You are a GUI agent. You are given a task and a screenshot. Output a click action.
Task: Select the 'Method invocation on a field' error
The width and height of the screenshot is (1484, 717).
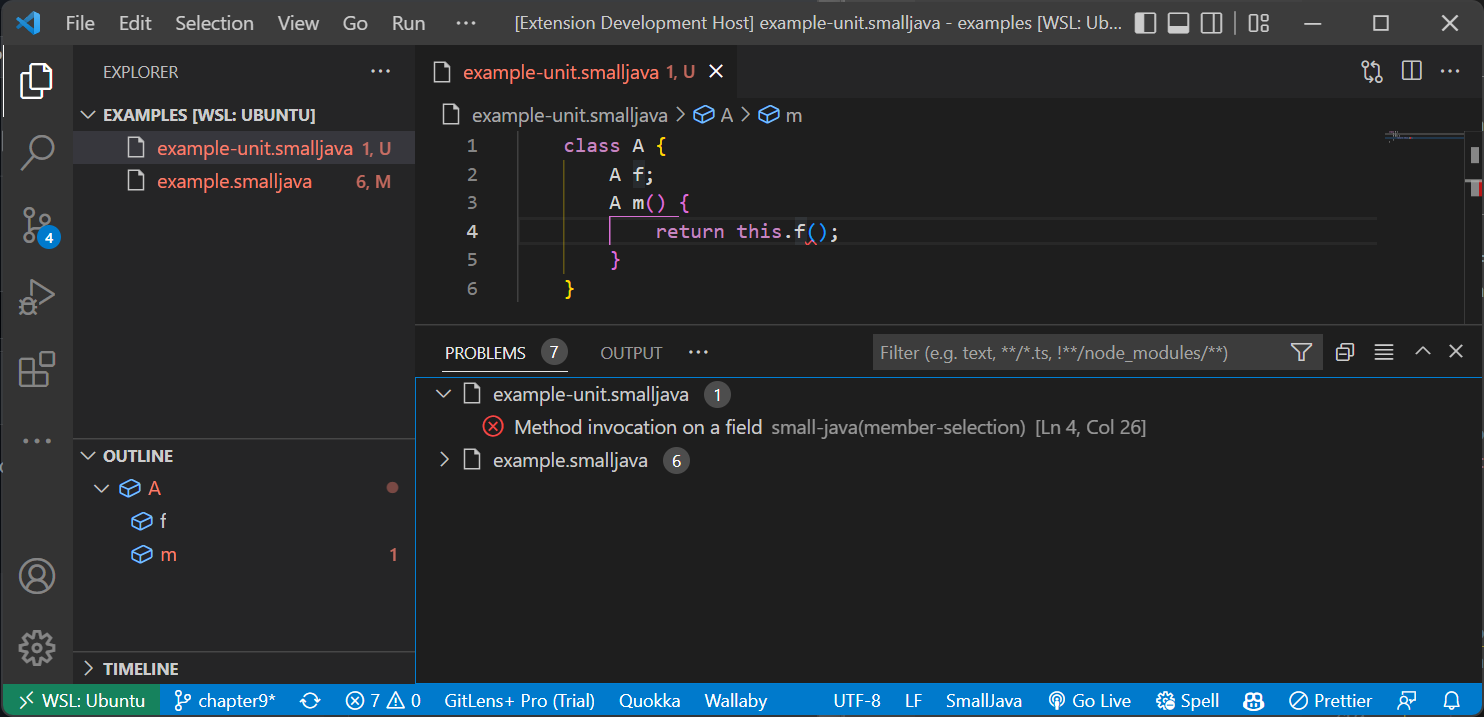[x=638, y=427]
